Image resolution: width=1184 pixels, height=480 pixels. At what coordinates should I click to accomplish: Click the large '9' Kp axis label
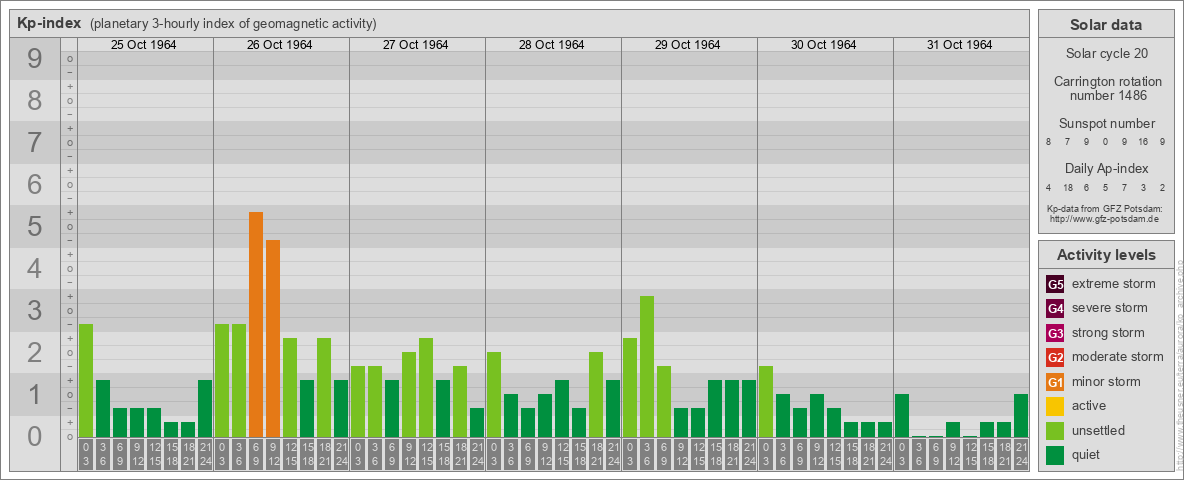point(35,59)
